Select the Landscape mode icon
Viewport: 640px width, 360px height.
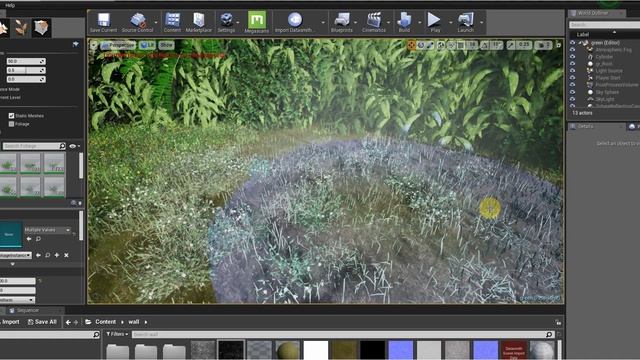pos(4,28)
